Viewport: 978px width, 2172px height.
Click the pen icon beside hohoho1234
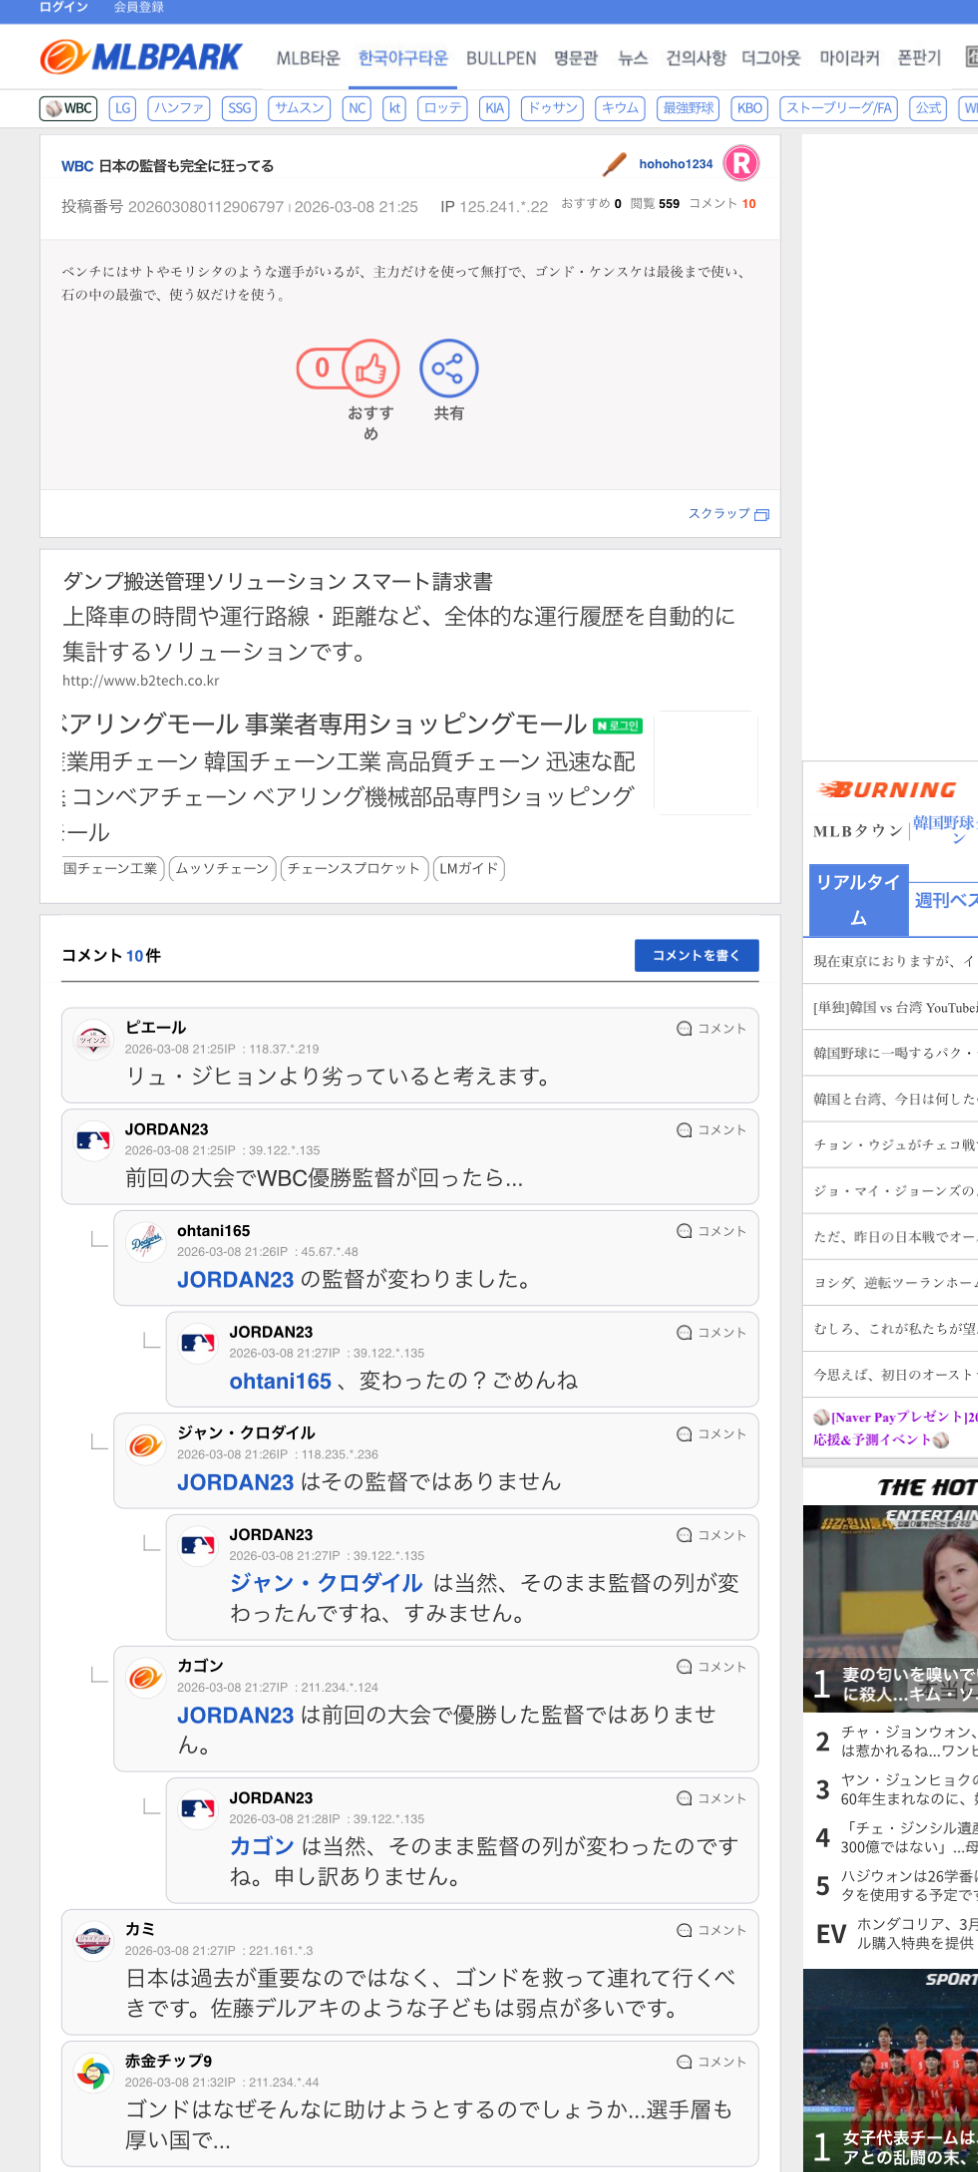coord(614,164)
